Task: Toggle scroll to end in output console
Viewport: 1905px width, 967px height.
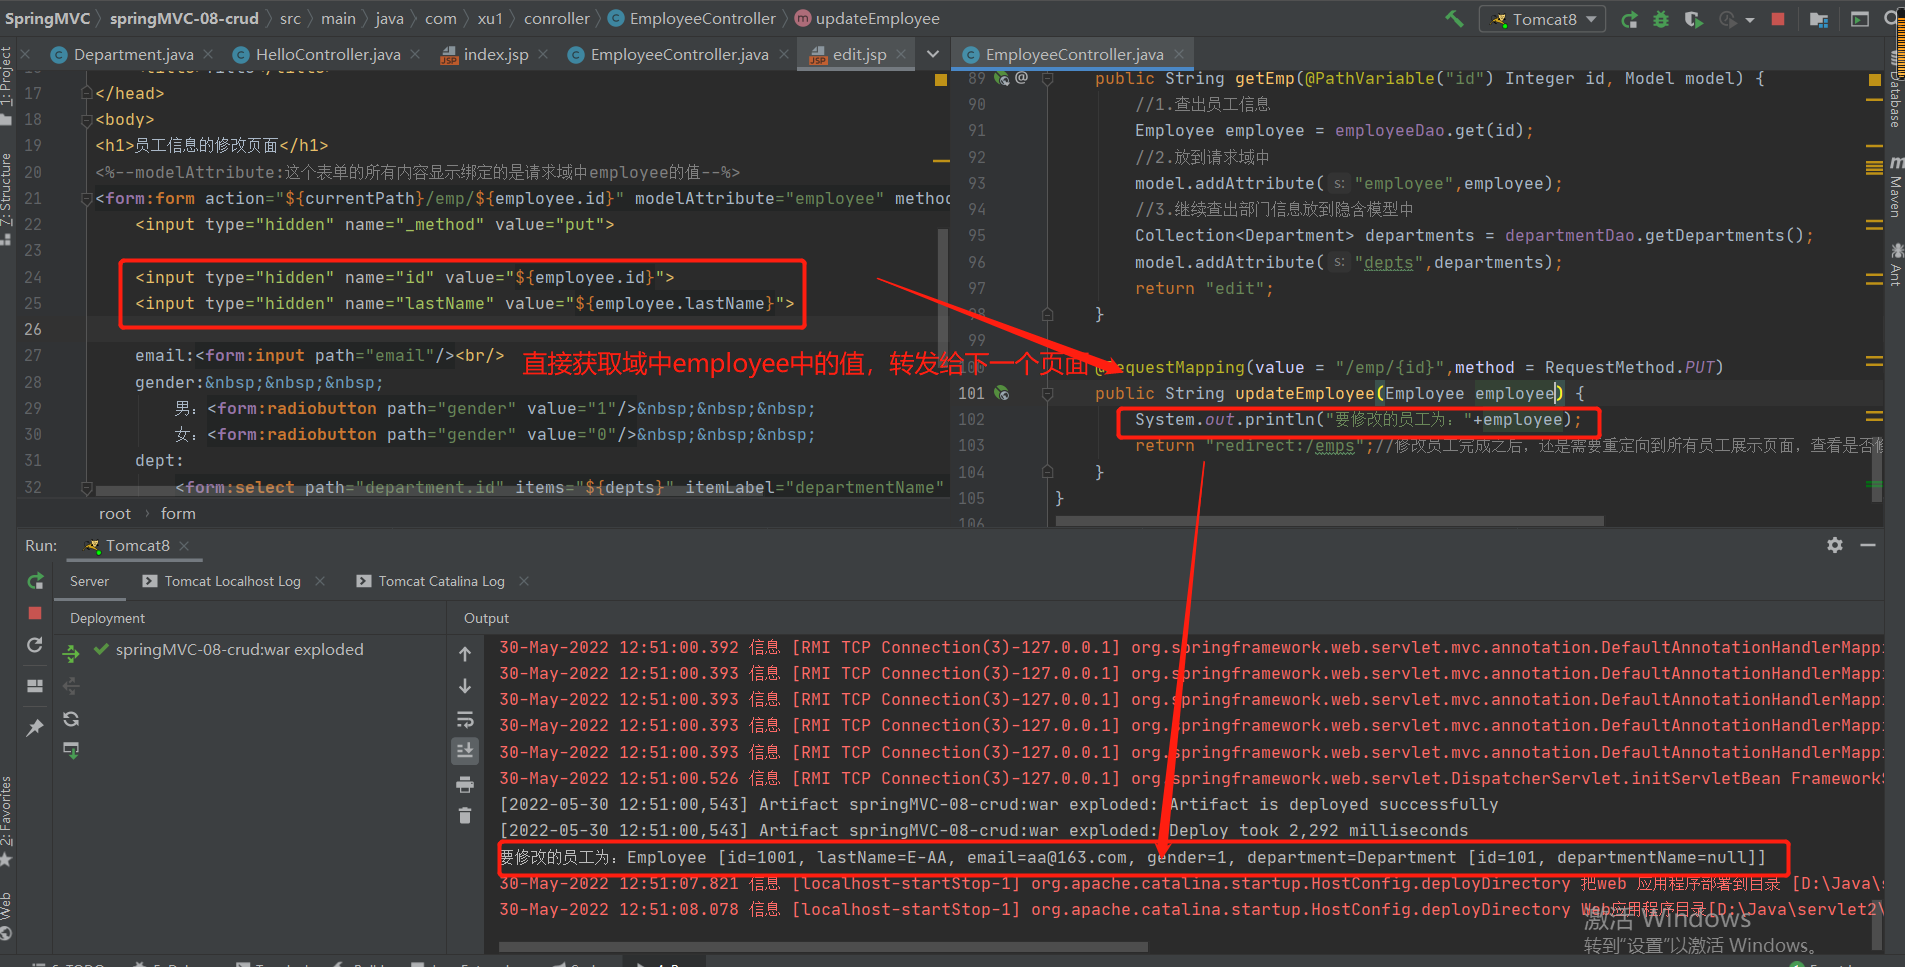Action: 465,751
